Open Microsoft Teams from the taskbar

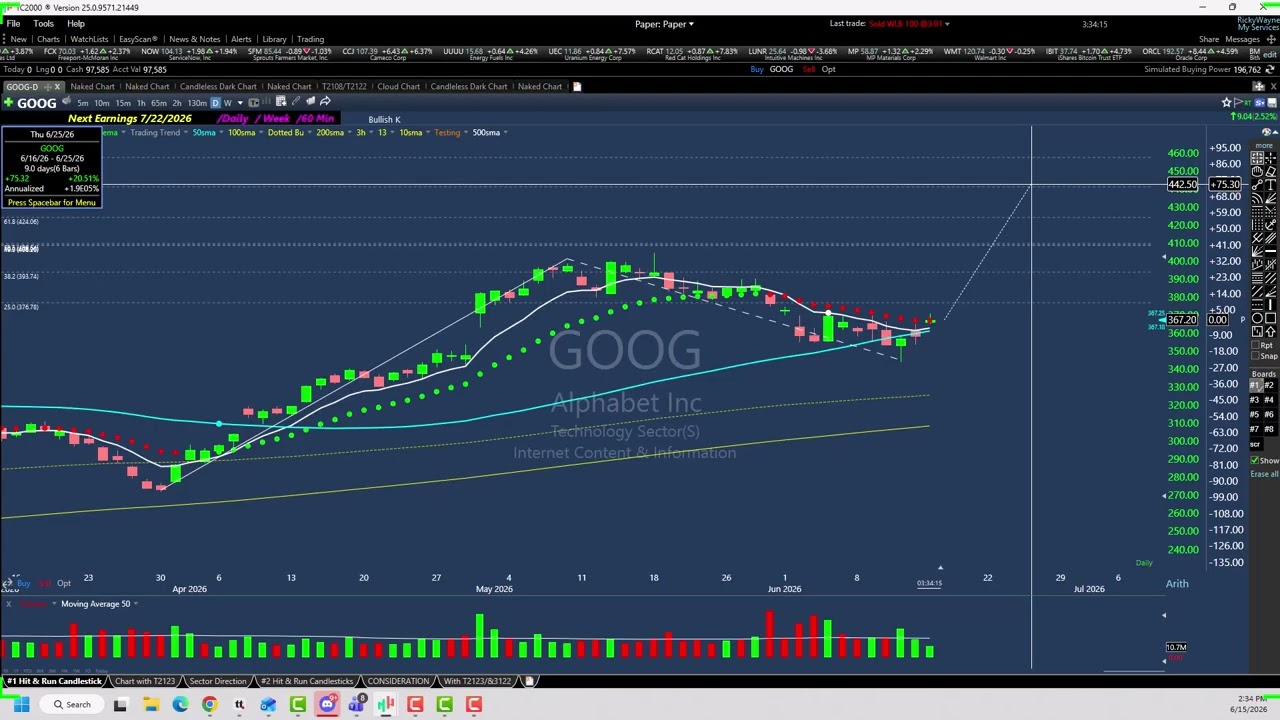pos(357,705)
